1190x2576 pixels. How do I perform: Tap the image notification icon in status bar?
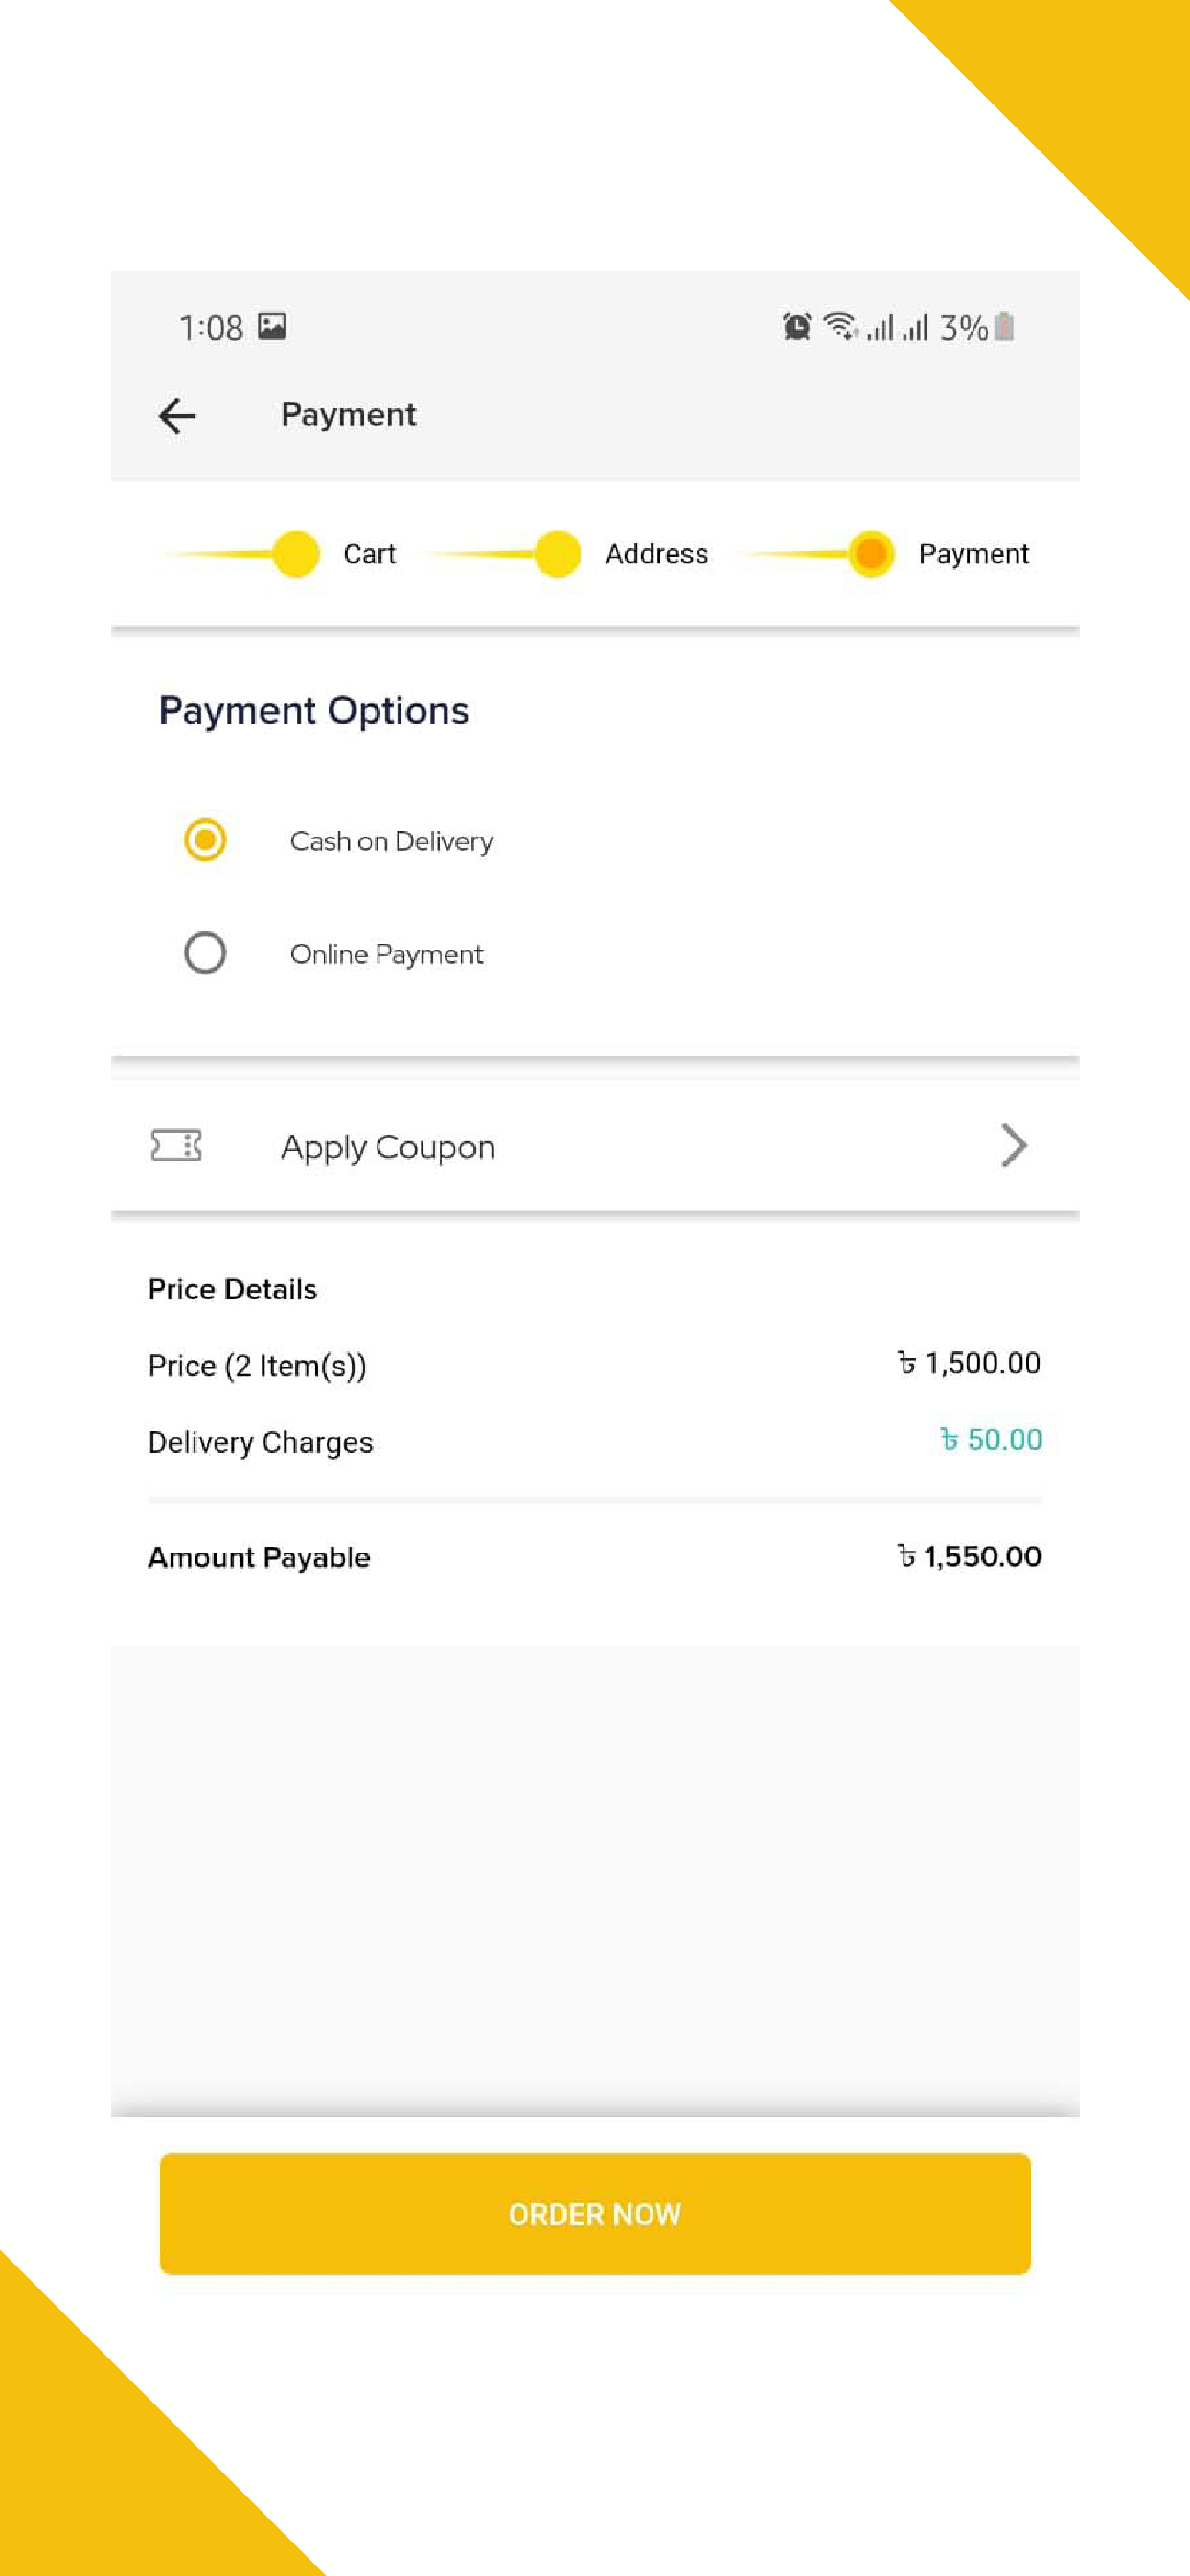click(272, 326)
